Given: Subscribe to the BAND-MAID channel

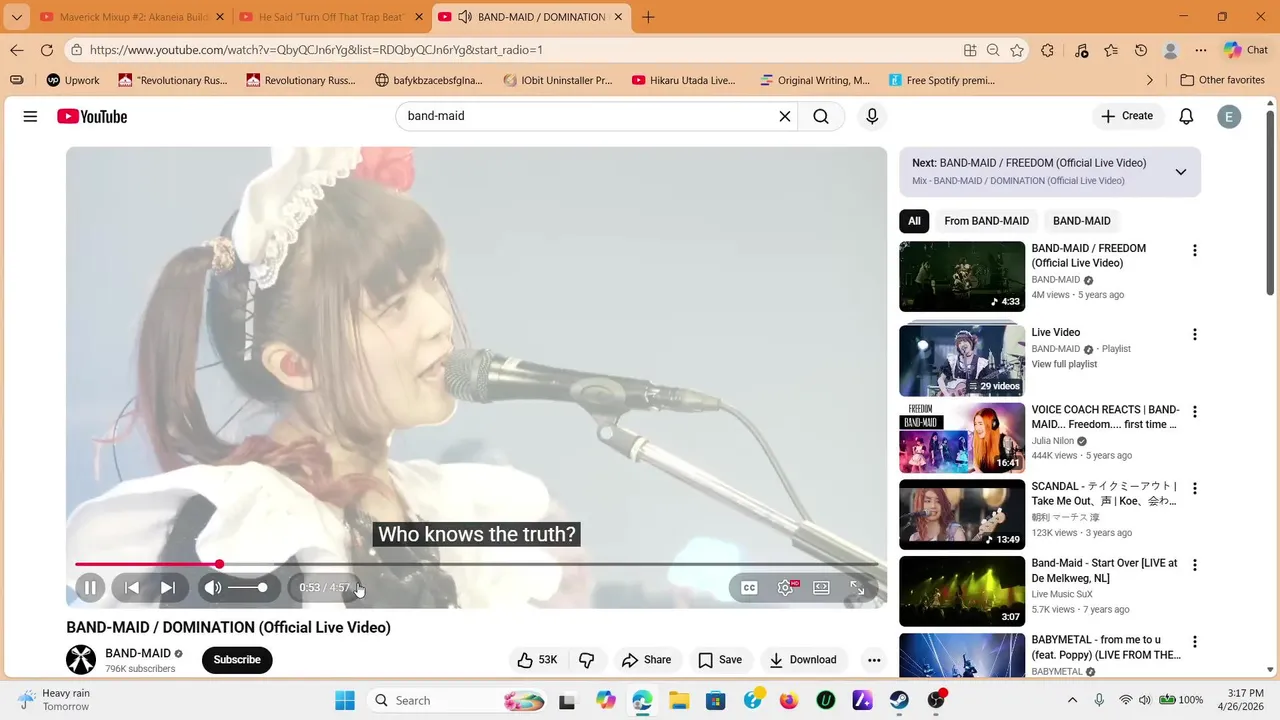Looking at the screenshot, I should [x=237, y=660].
